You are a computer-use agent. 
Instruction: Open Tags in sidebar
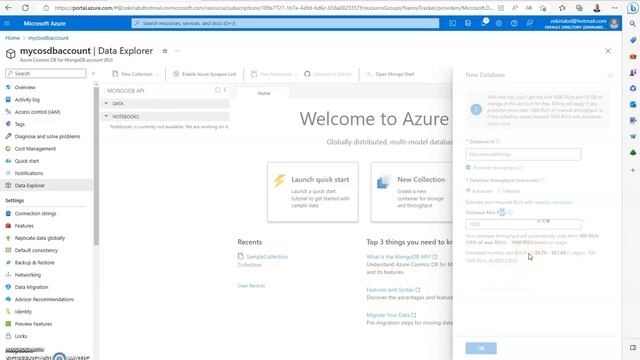[20, 124]
